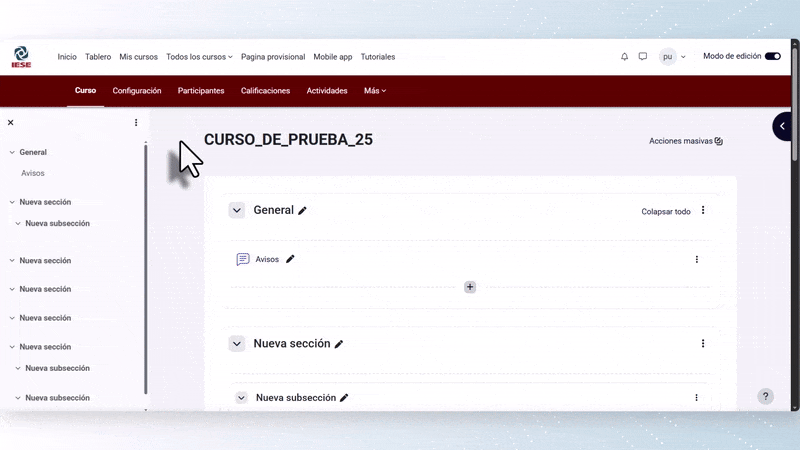
Task: Click Avisos activity link in content
Action: tap(267, 259)
